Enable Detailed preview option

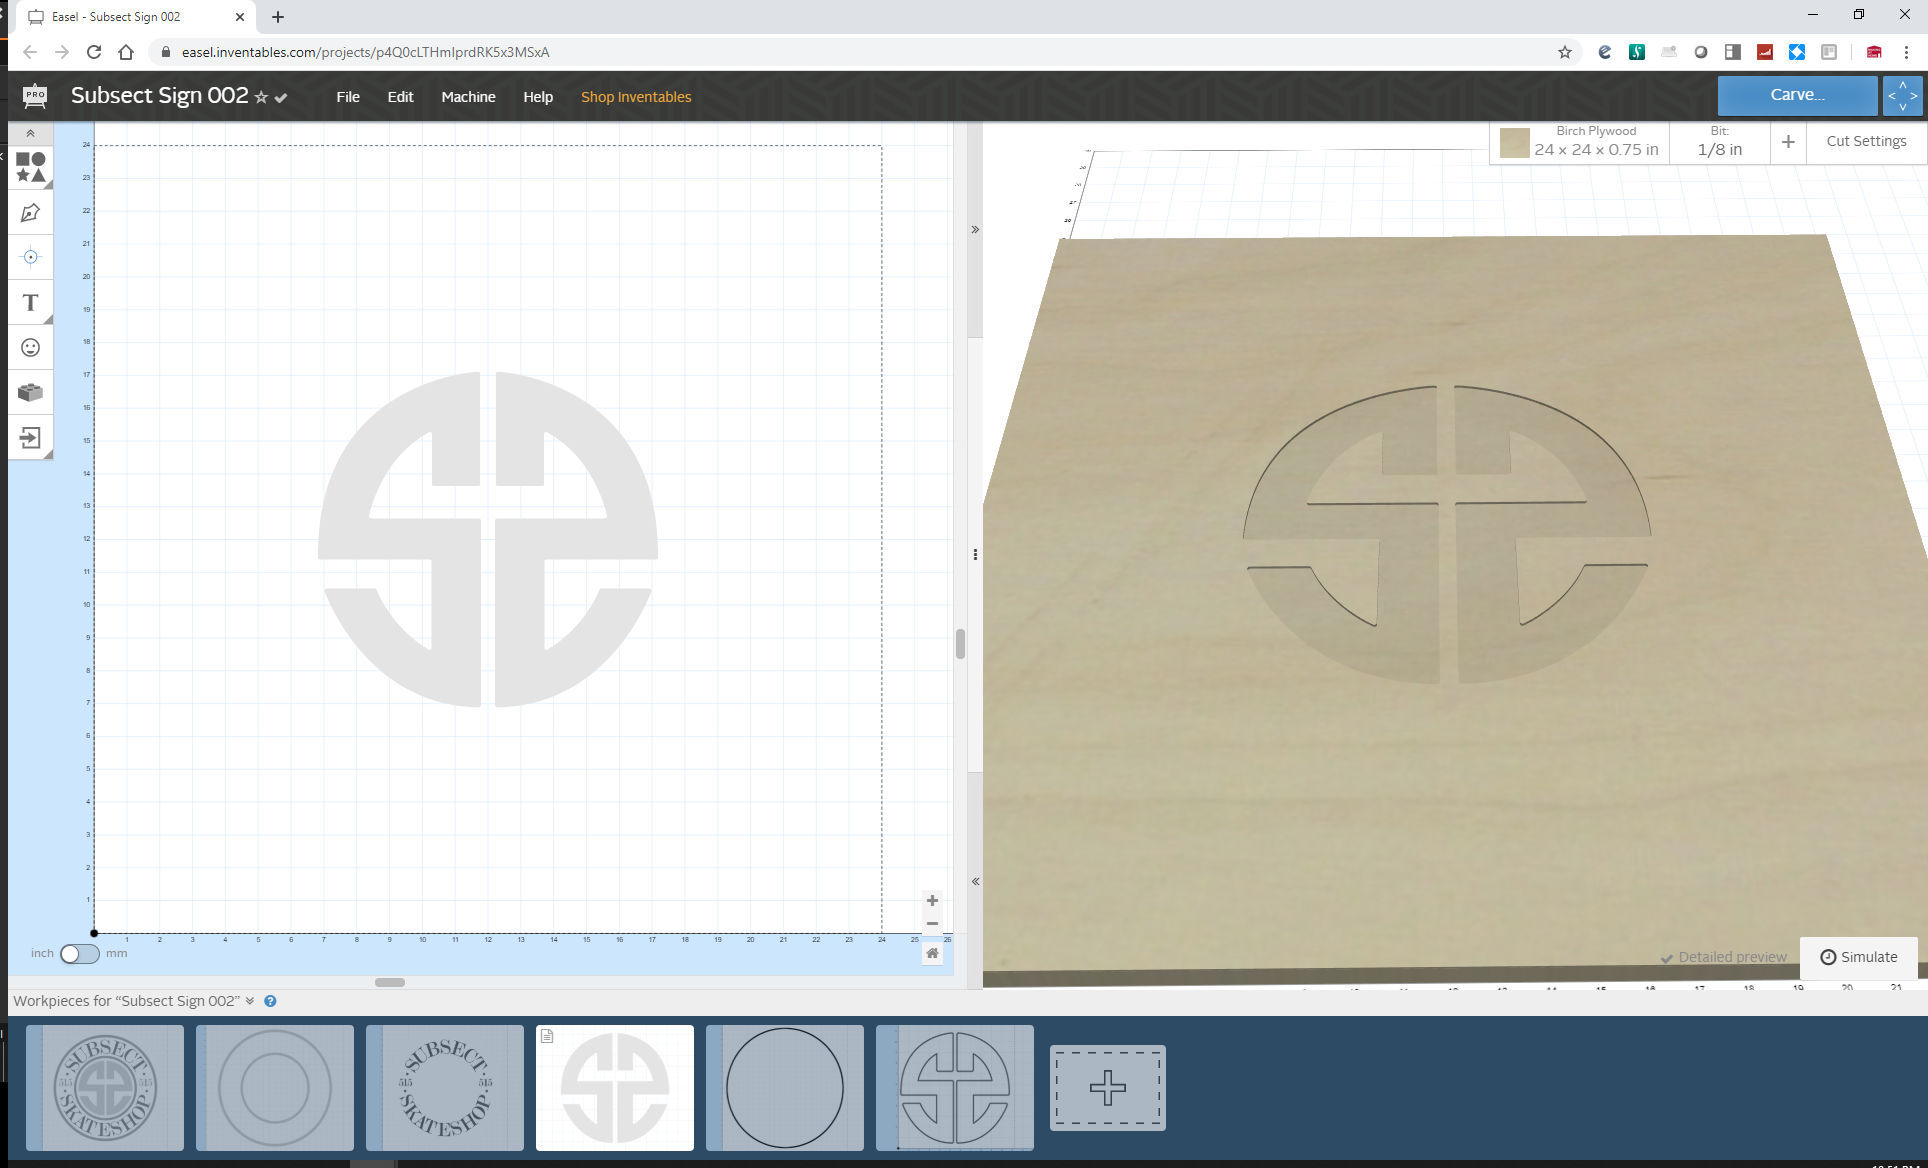point(1724,957)
